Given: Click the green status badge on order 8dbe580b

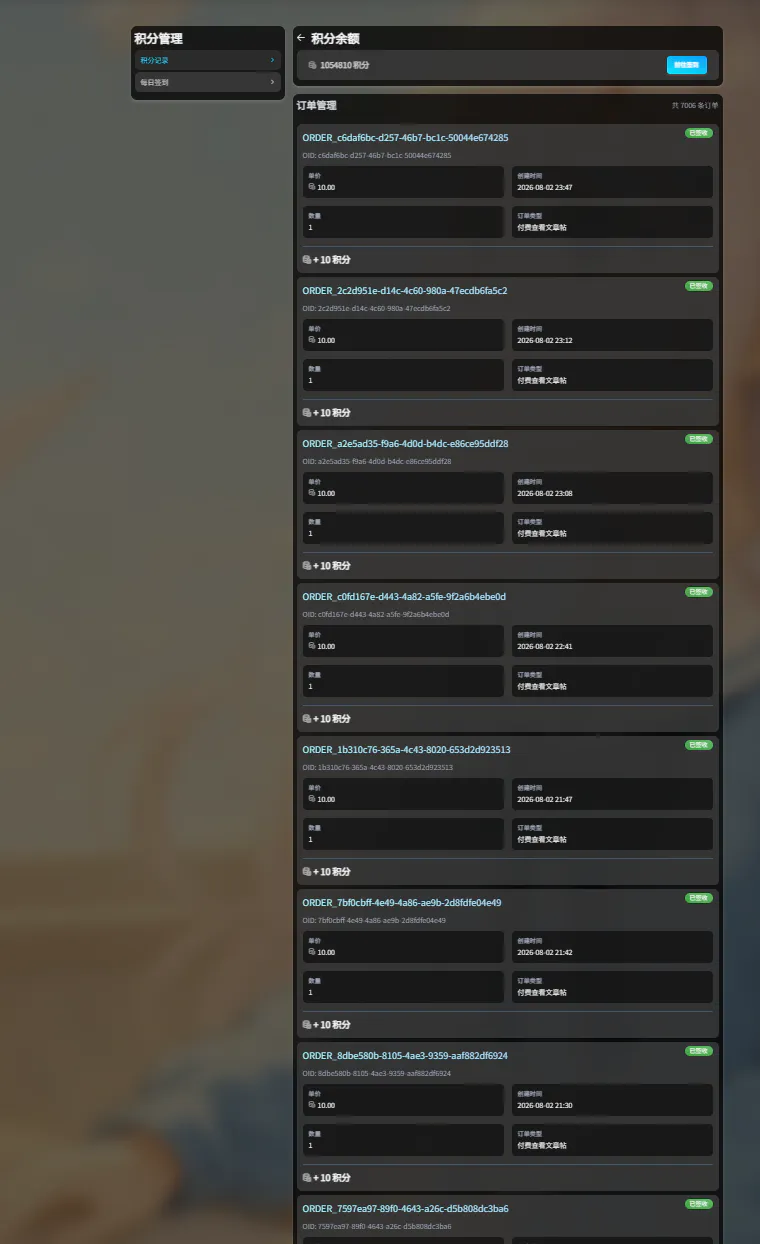Looking at the screenshot, I should [x=699, y=1051].
